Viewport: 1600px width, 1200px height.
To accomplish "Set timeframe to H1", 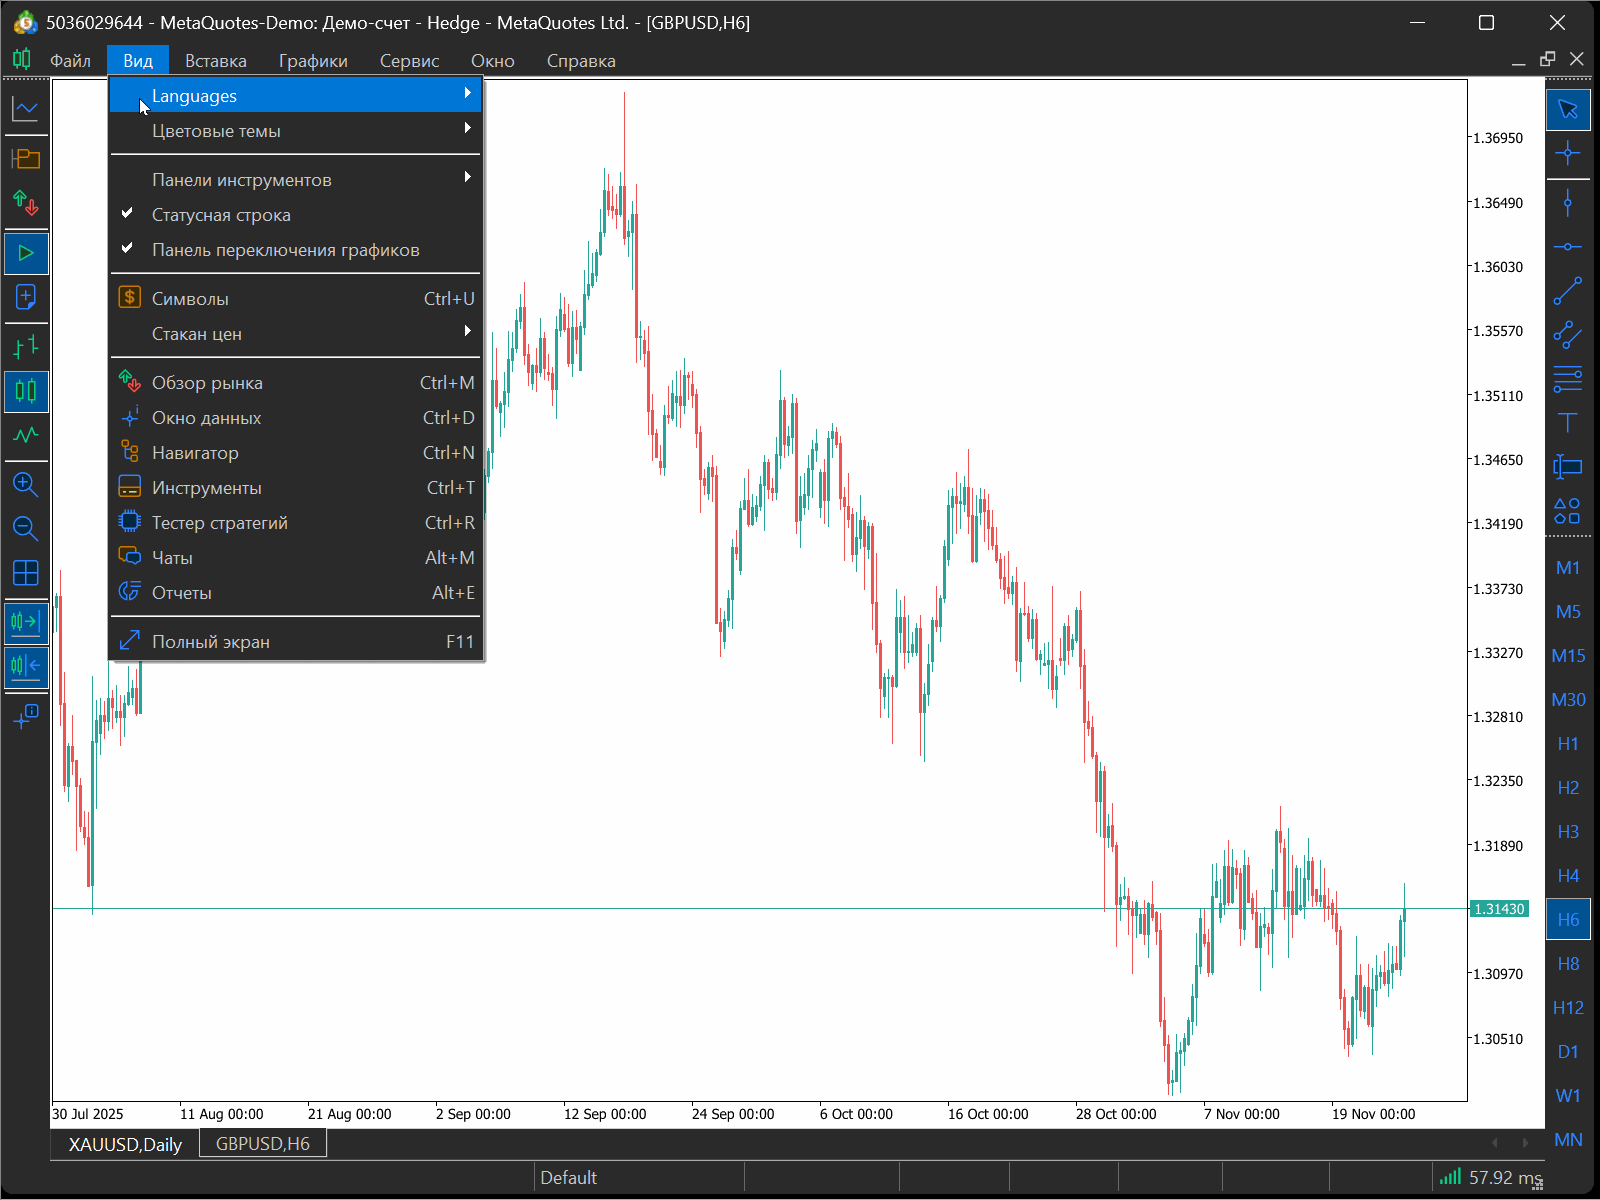I will coord(1568,744).
